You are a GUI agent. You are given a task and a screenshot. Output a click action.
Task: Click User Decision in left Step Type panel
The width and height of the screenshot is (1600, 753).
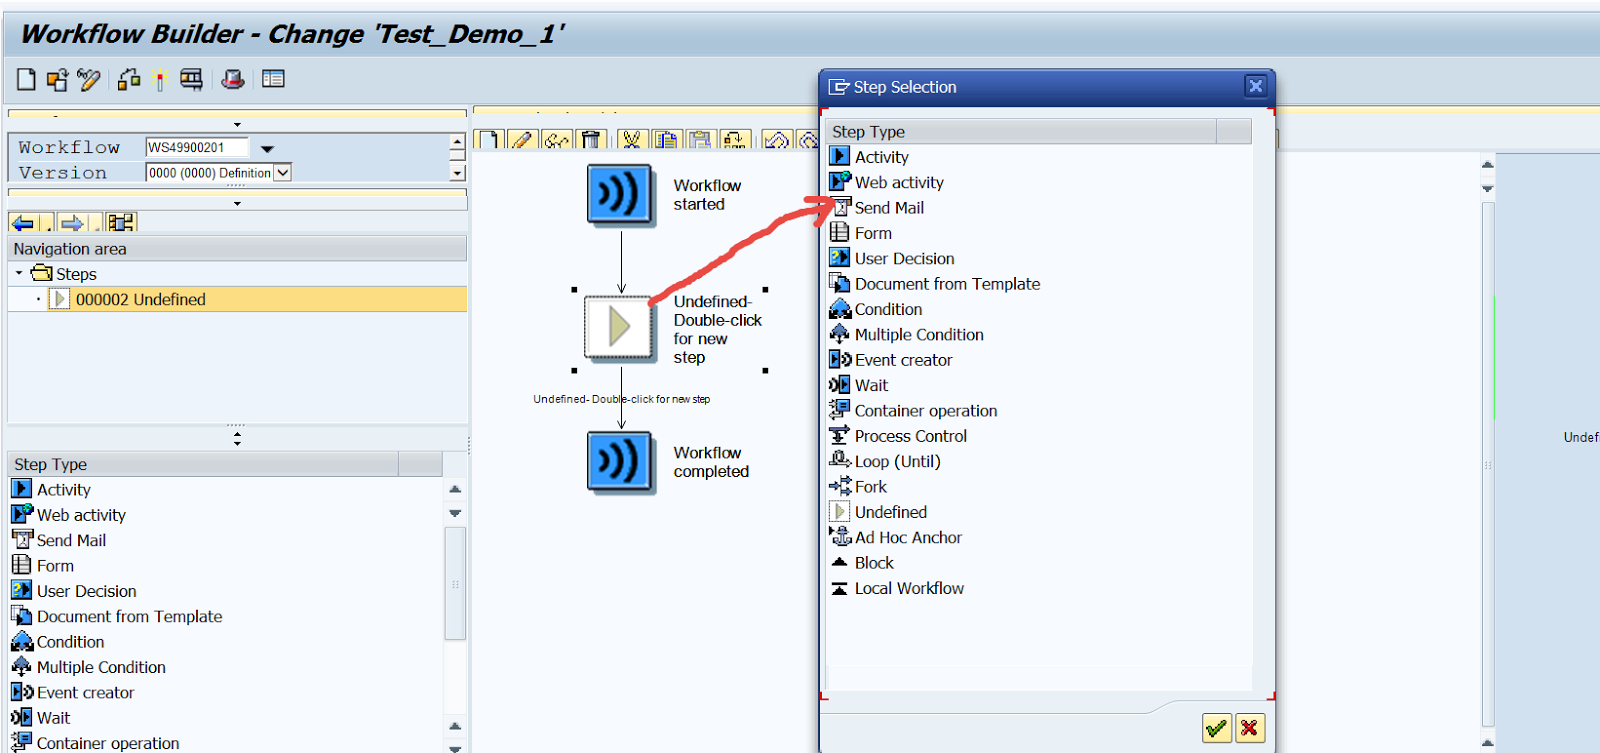[x=86, y=591]
